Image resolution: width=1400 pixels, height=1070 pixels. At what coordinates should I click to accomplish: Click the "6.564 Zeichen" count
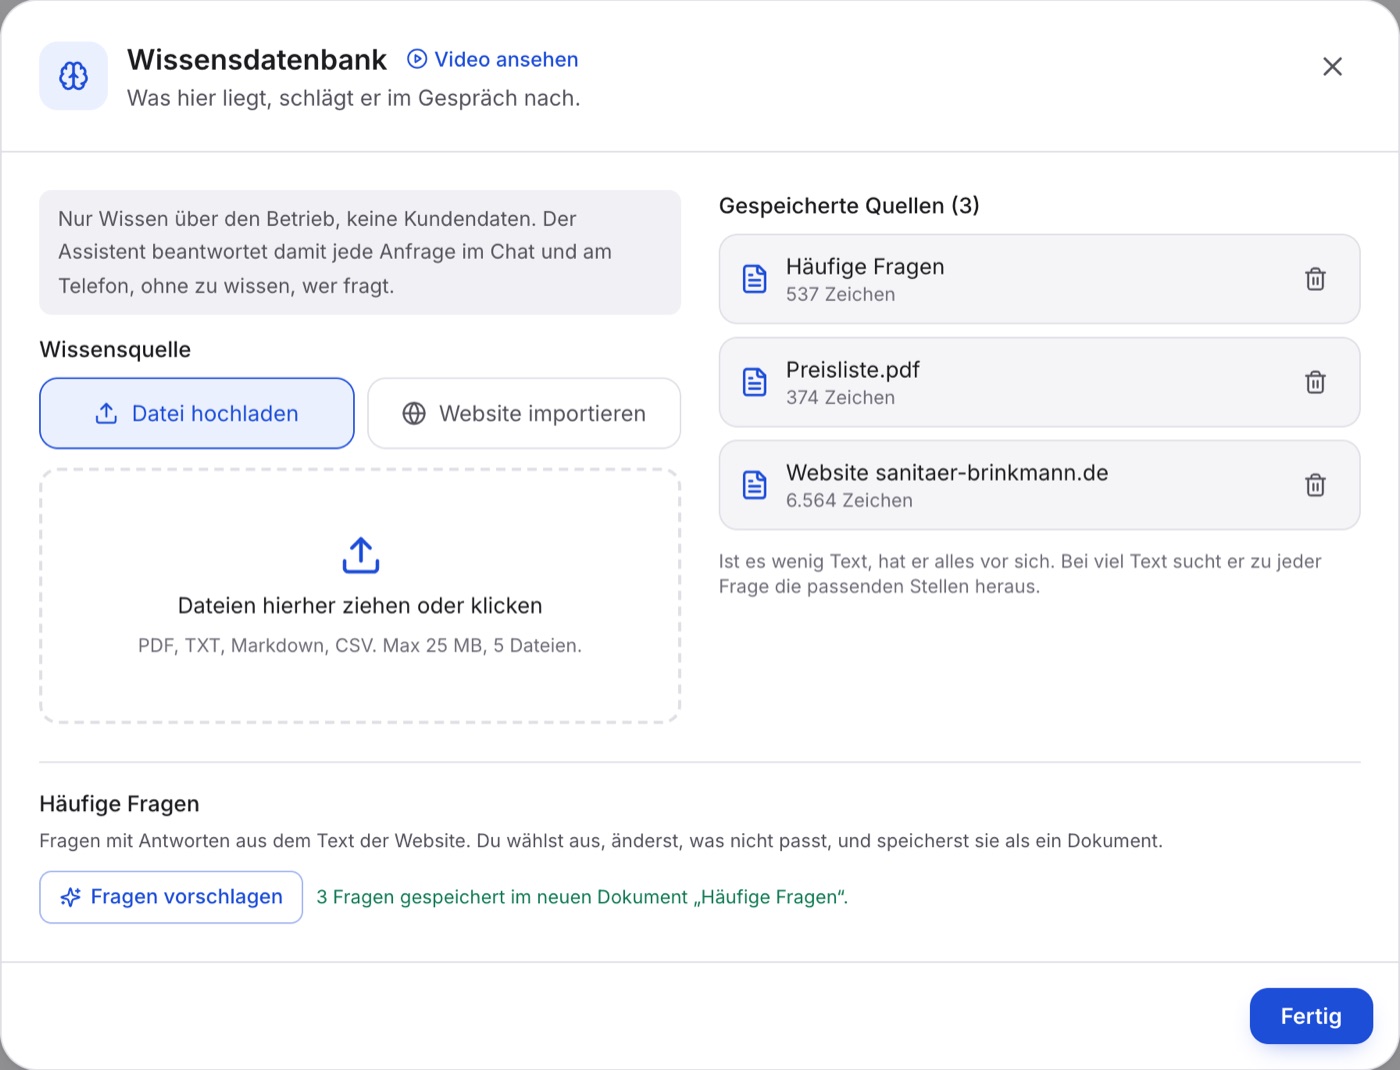pos(849,501)
